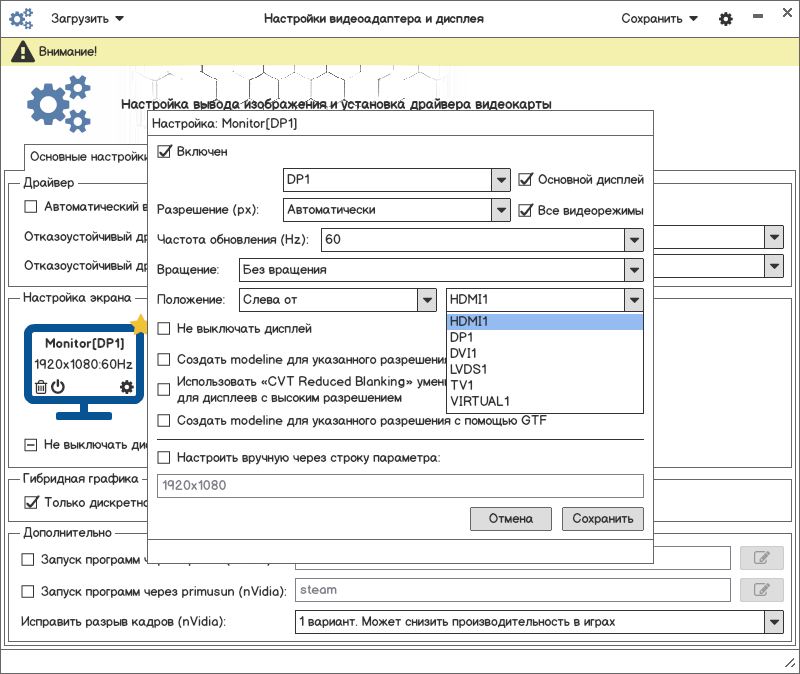This screenshot has width=800, height=674.
Task: Open the Сохранить dropdown in title bar
Action: [x=659, y=19]
